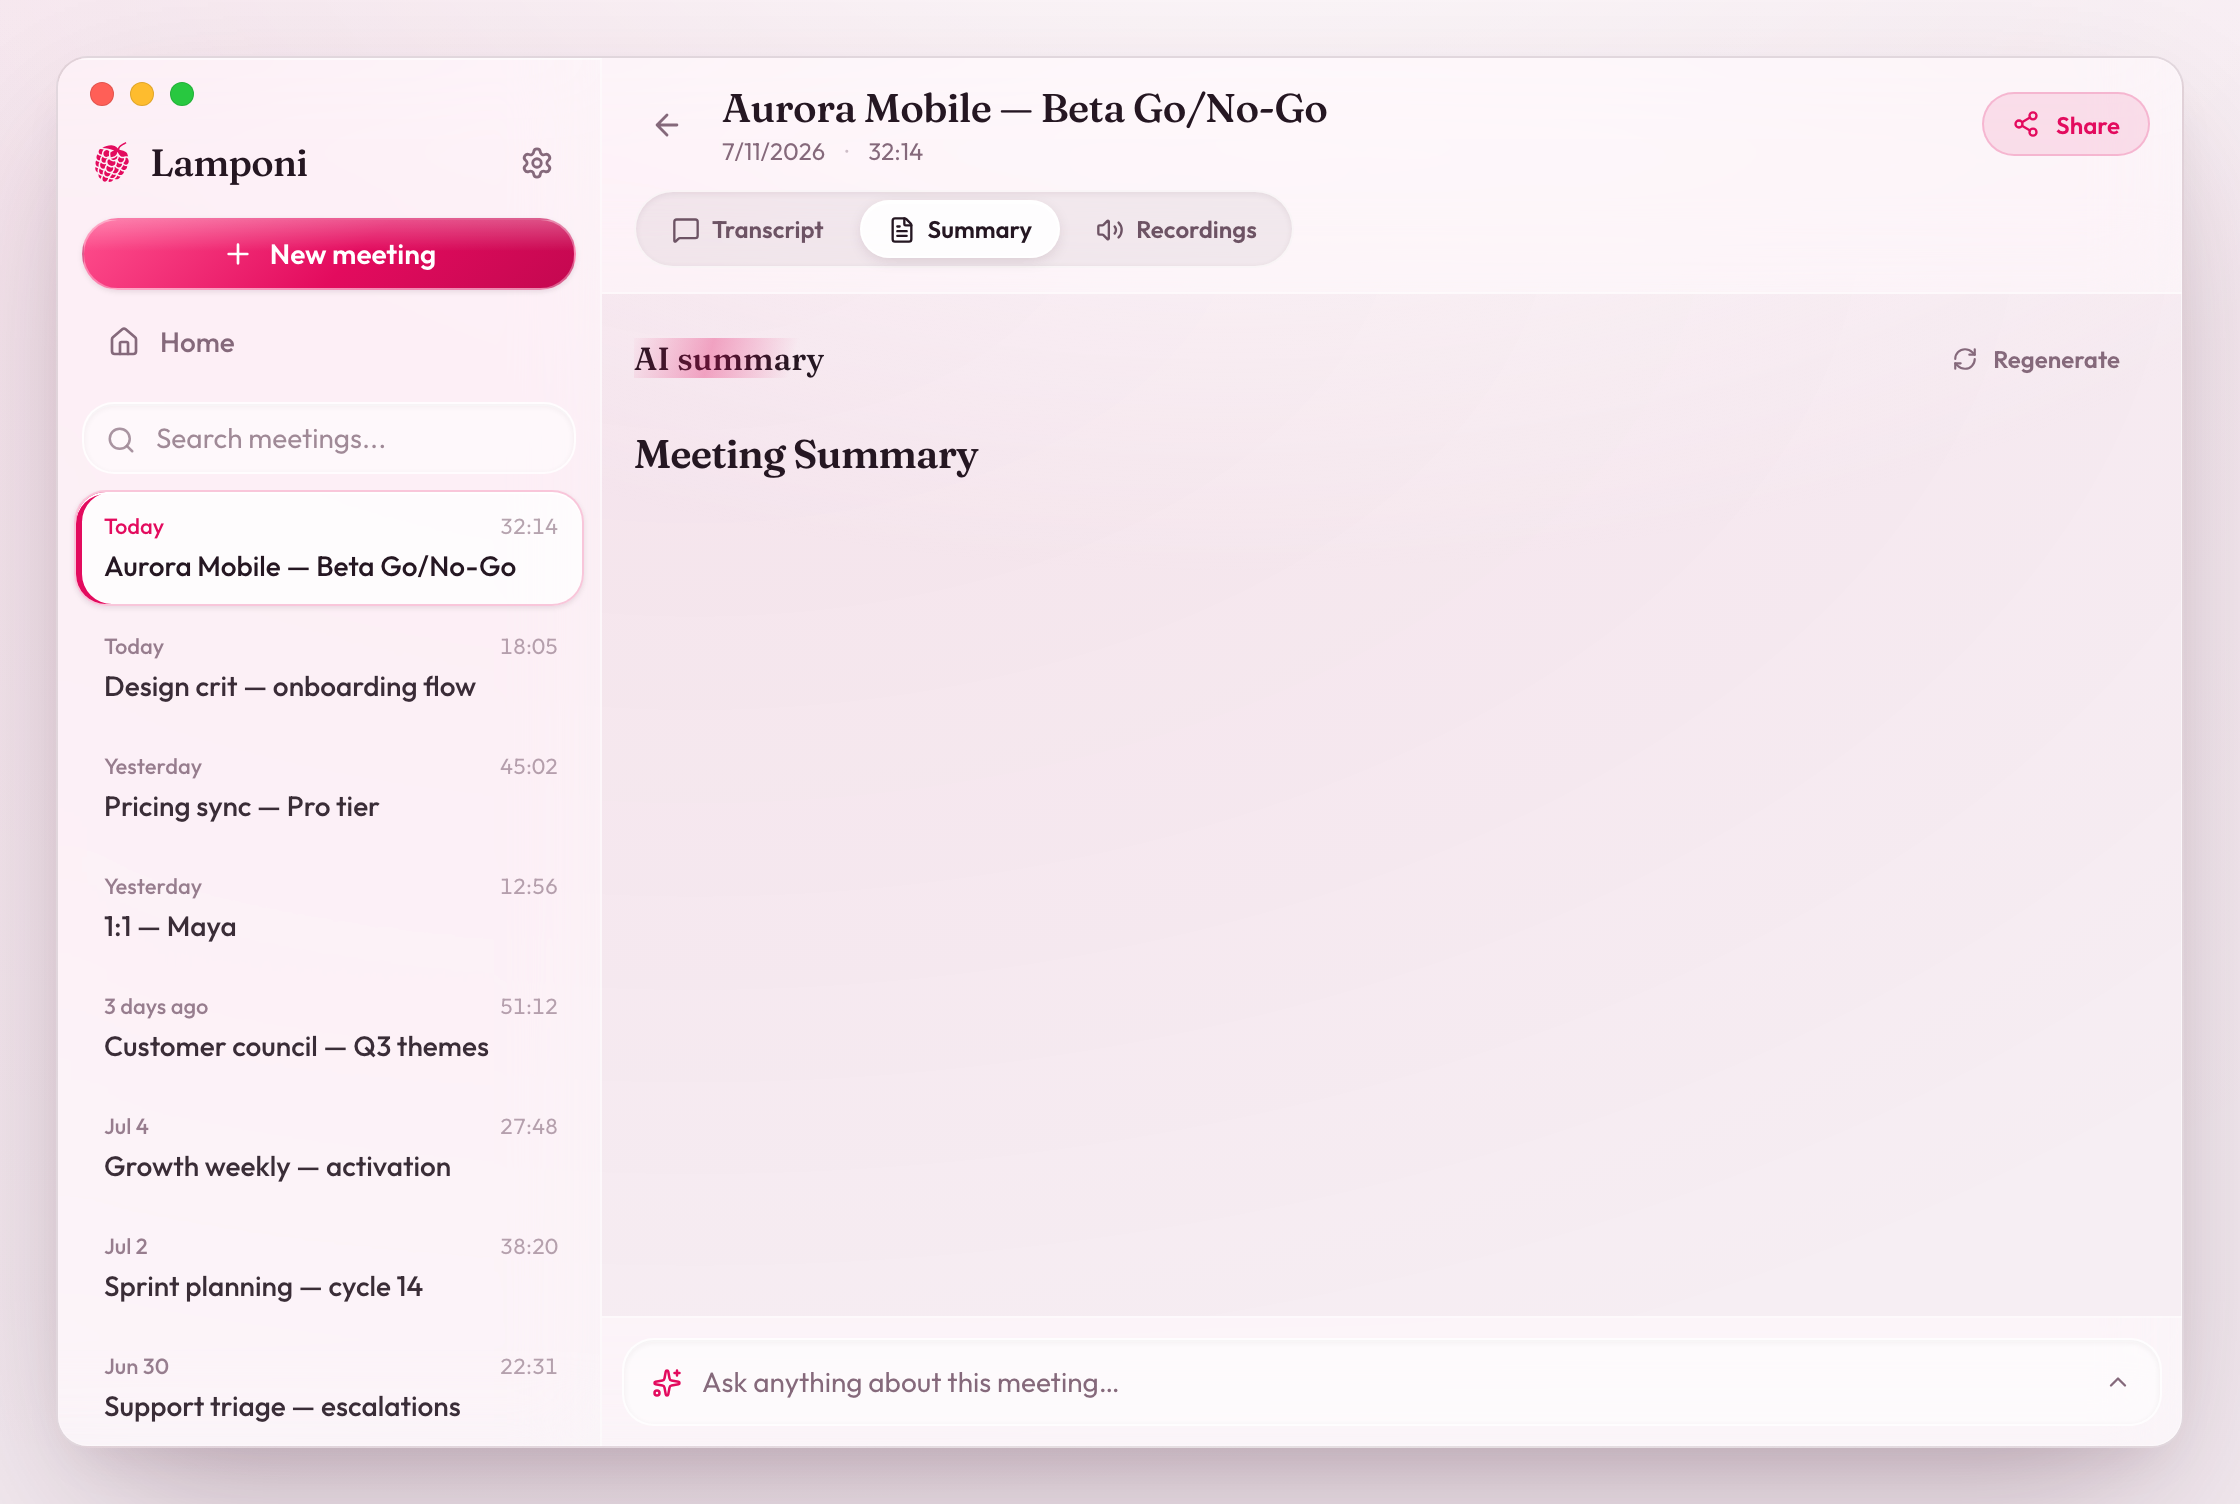
Task: Switch to the Transcript tab
Action: 748,230
